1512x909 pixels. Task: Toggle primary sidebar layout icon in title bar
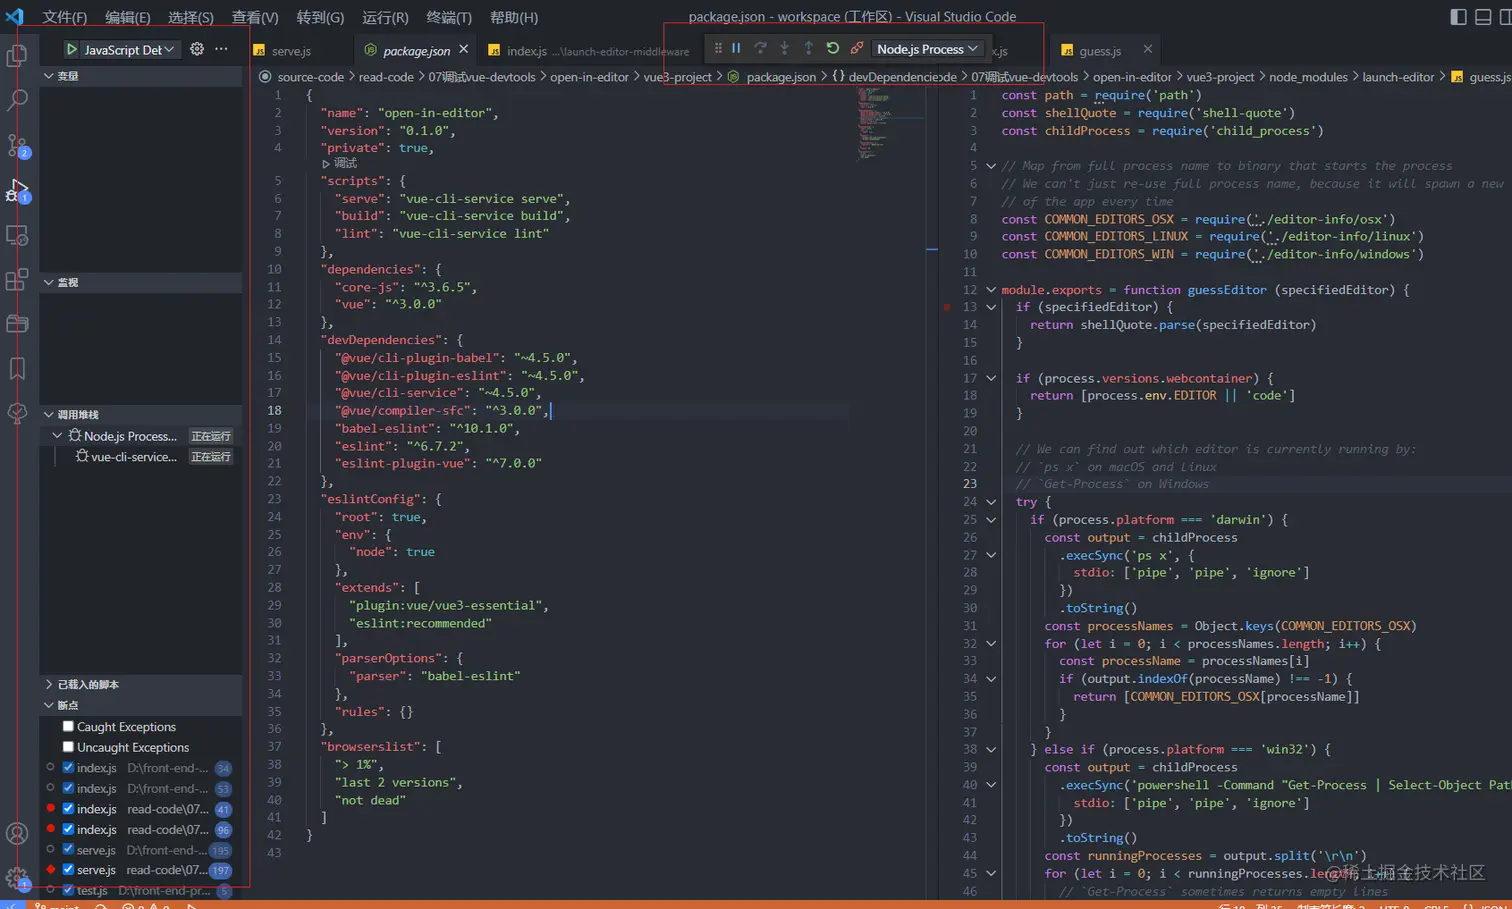1458,17
